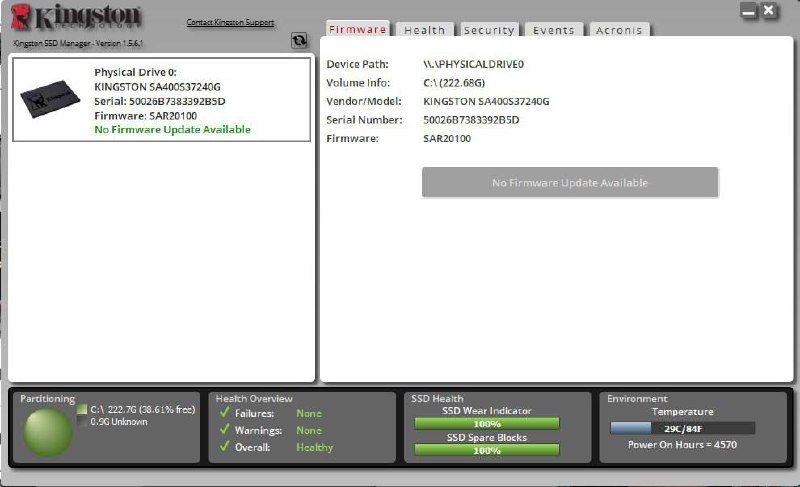Screen dimensions: 800x487
Task: Click the Failures: None status
Action: coord(309,413)
